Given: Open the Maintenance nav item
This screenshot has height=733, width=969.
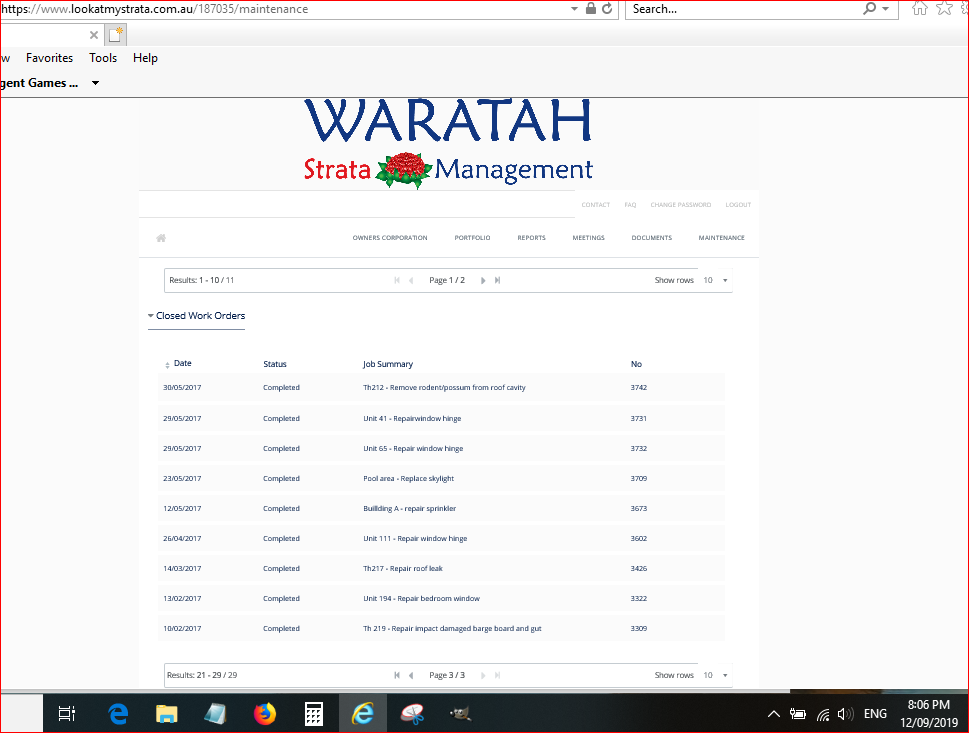Looking at the screenshot, I should click(721, 238).
